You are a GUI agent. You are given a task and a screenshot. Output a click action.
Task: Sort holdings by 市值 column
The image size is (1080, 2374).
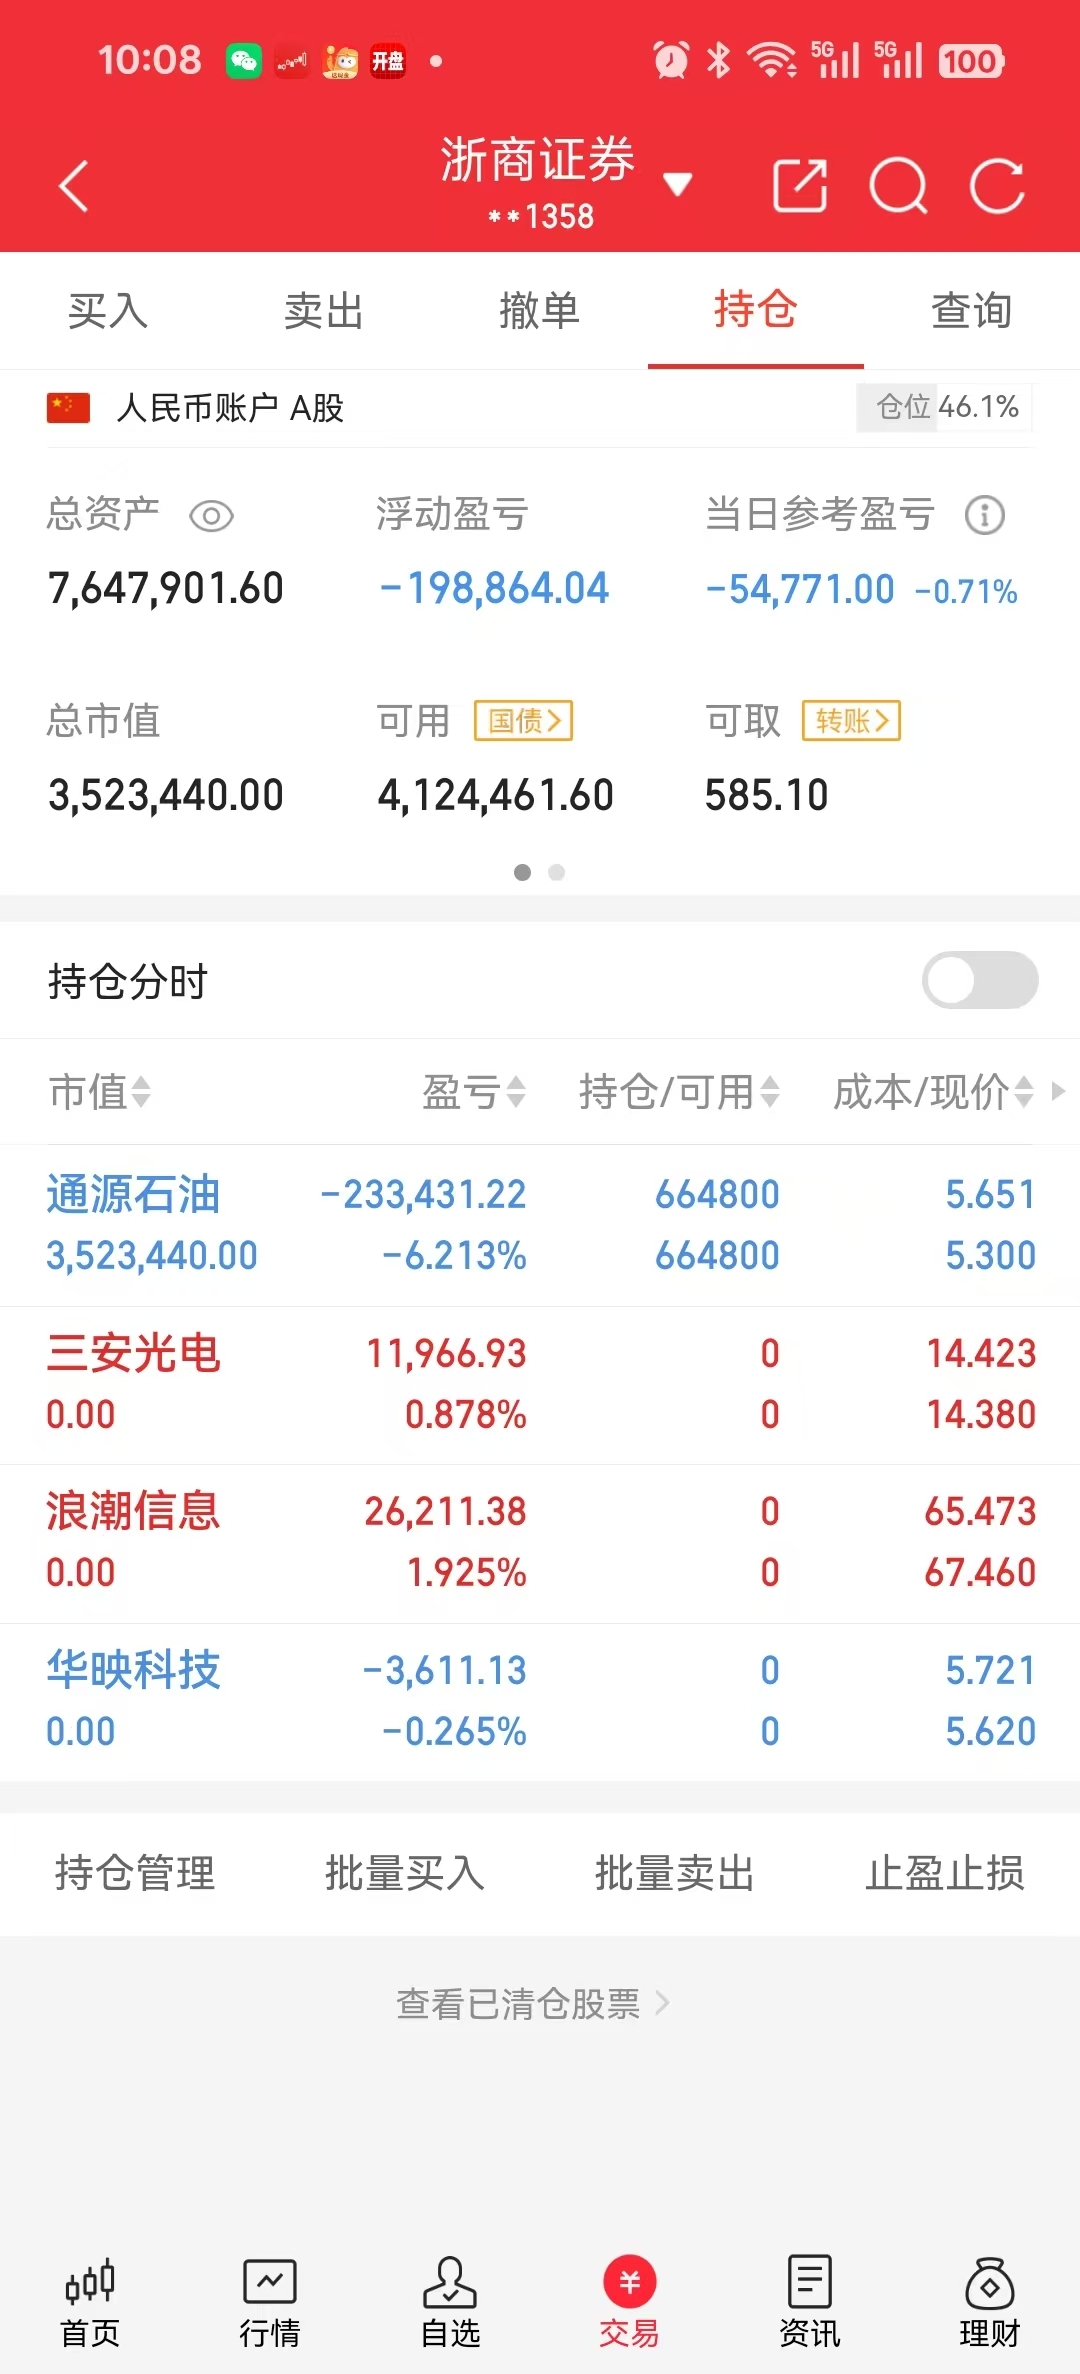coord(99,1092)
